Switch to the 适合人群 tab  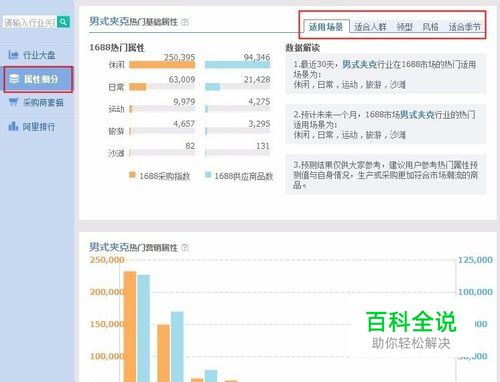[x=370, y=27]
